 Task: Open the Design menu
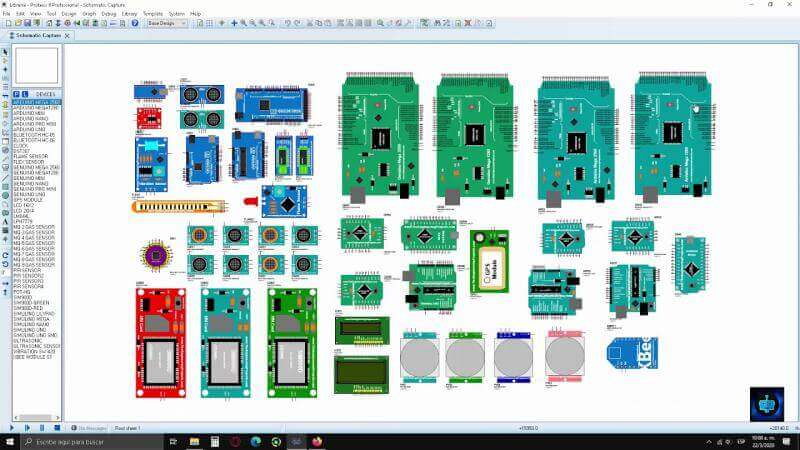point(69,14)
